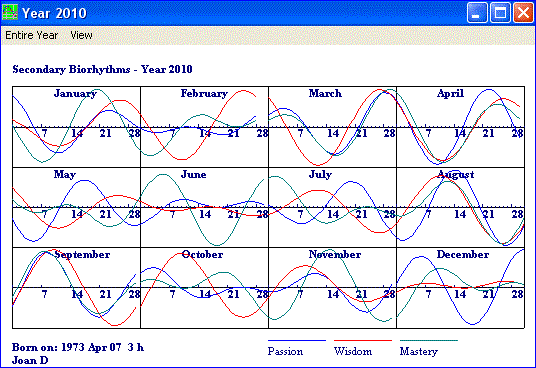Image resolution: width=536 pixels, height=368 pixels.
Task: Select the January chart panel
Action: 76,127
